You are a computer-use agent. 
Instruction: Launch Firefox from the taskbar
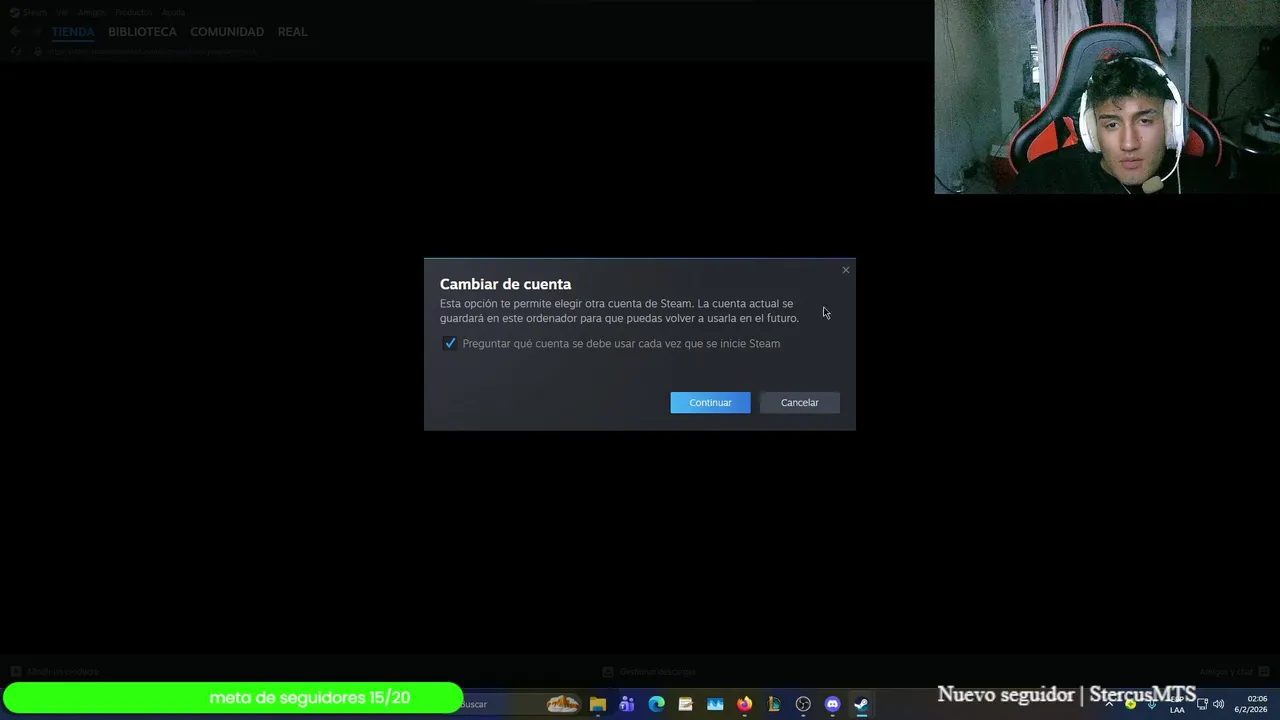[x=744, y=704]
